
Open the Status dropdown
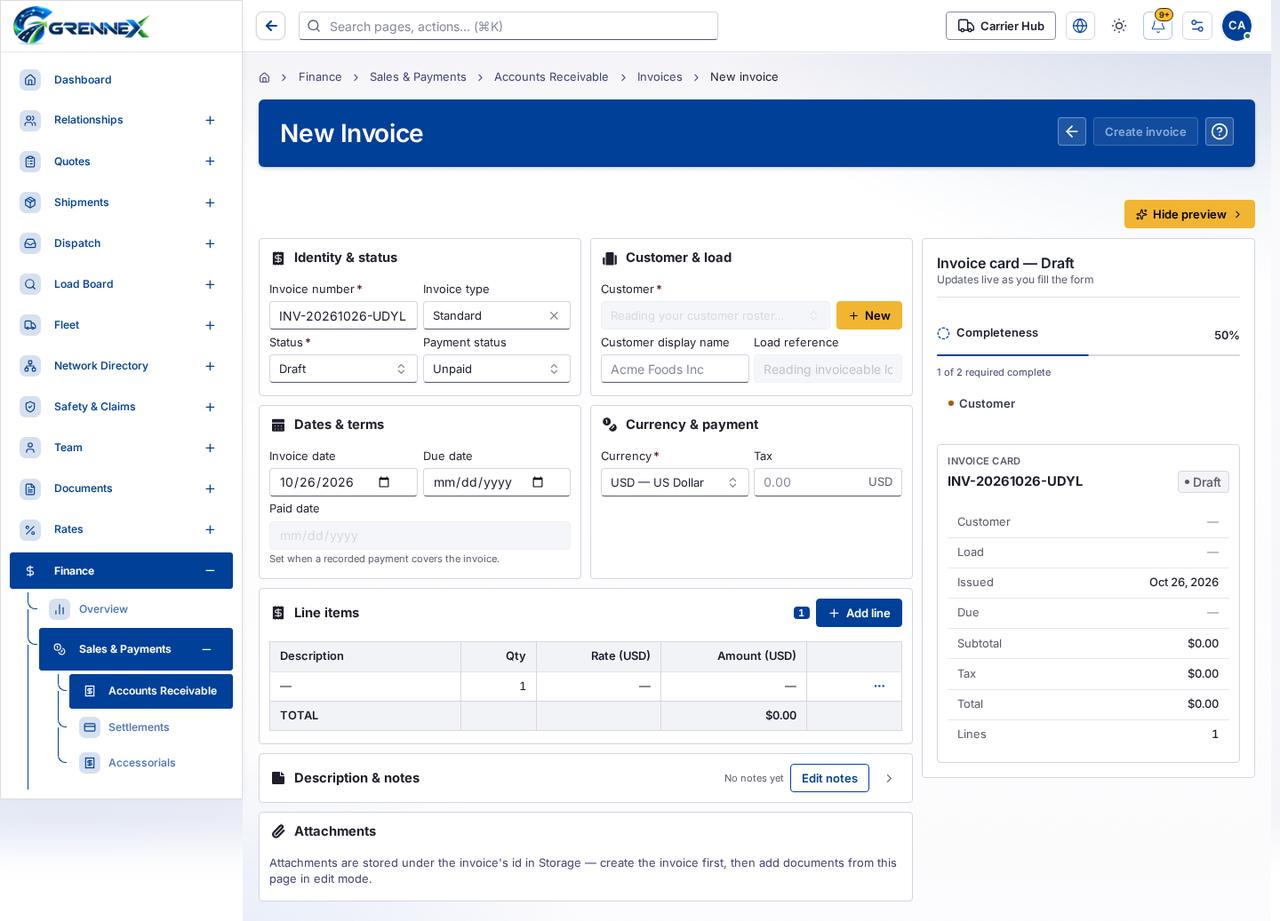tap(343, 369)
